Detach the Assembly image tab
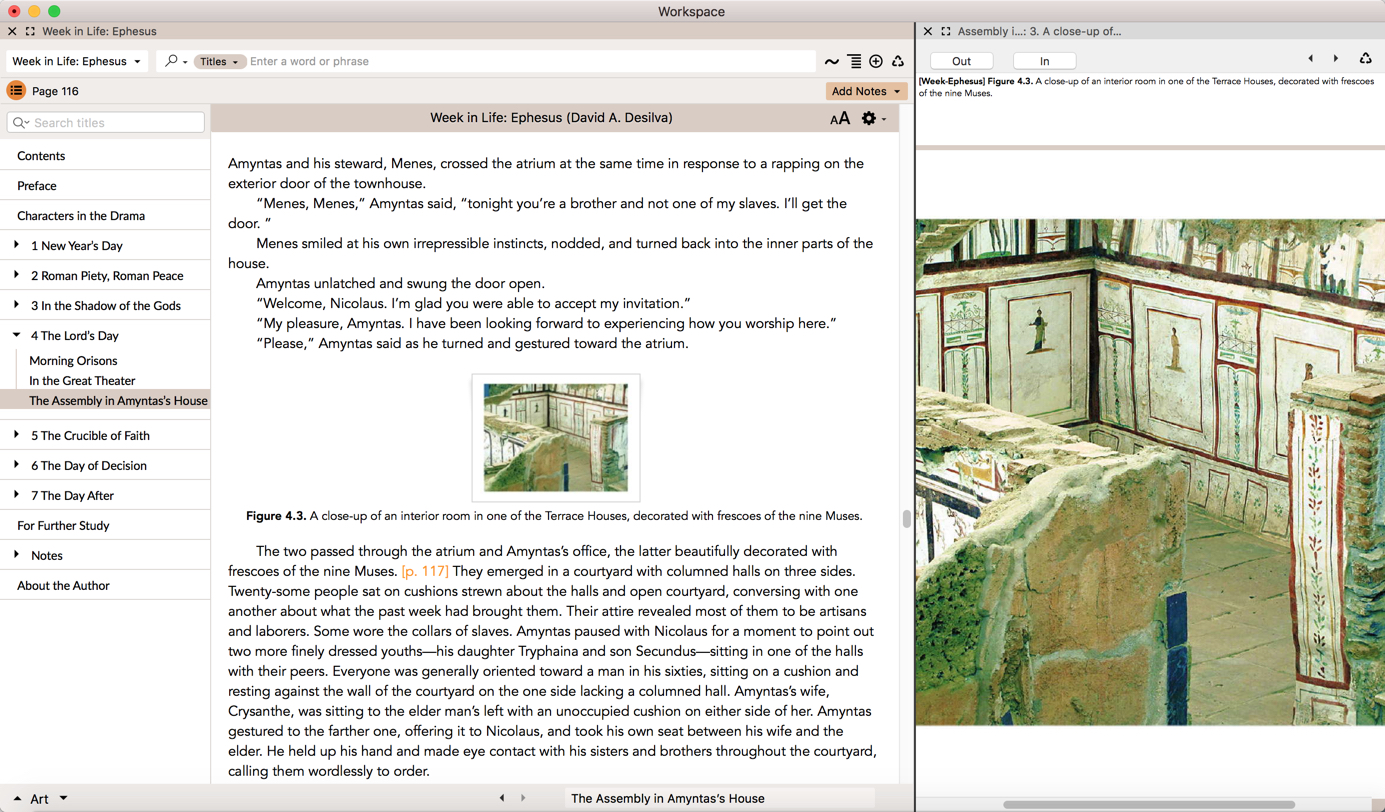The width and height of the screenshot is (1385, 812). pyautogui.click(x=946, y=32)
